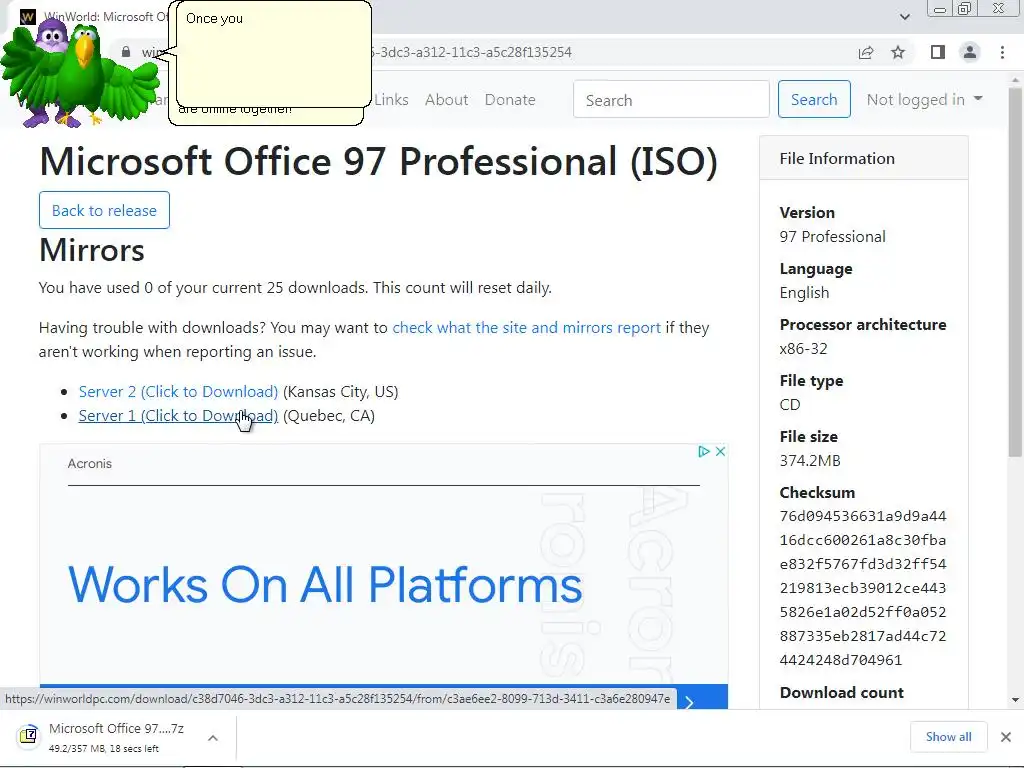Click the scrollbar down arrow
The height and width of the screenshot is (768, 1024).
1015,700
